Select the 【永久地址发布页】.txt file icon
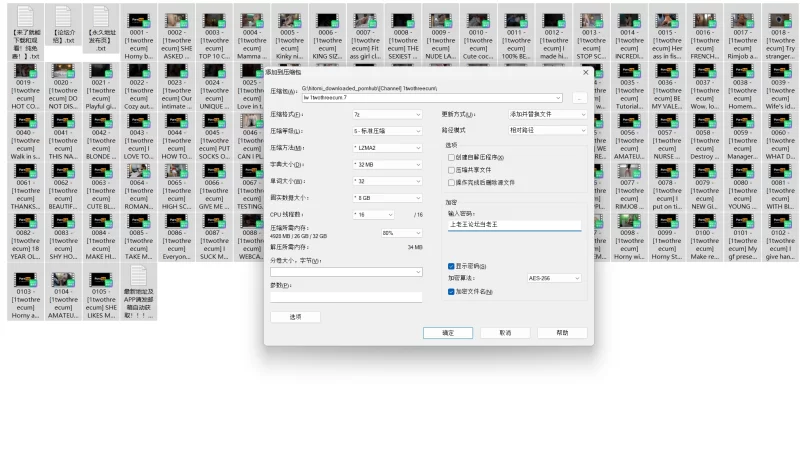The image size is (800, 469). tap(99, 18)
